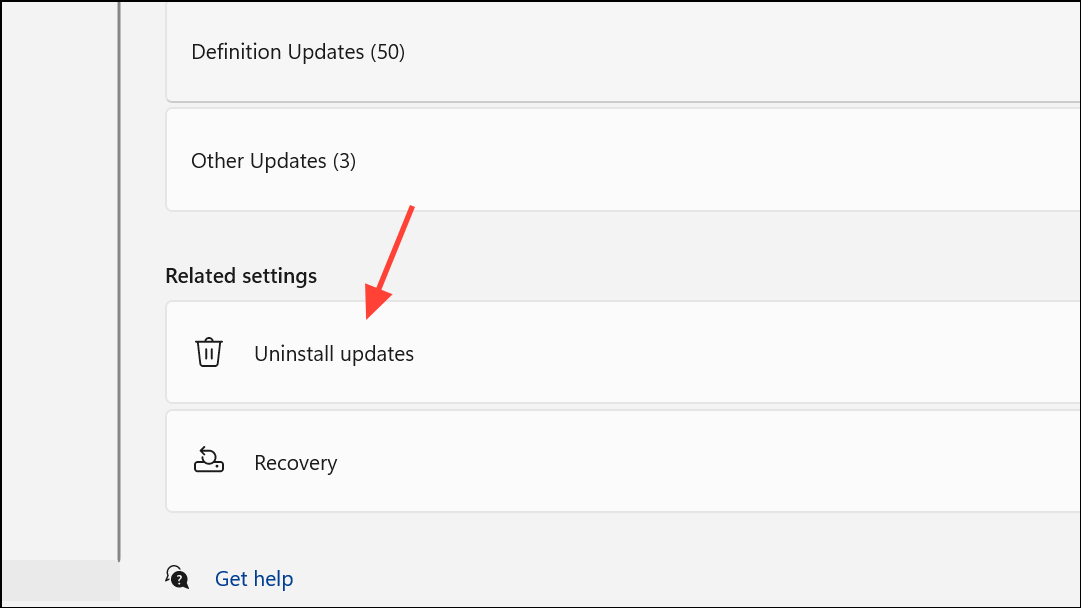Click the Related settings heading
The width and height of the screenshot is (1081, 608).
click(x=241, y=276)
